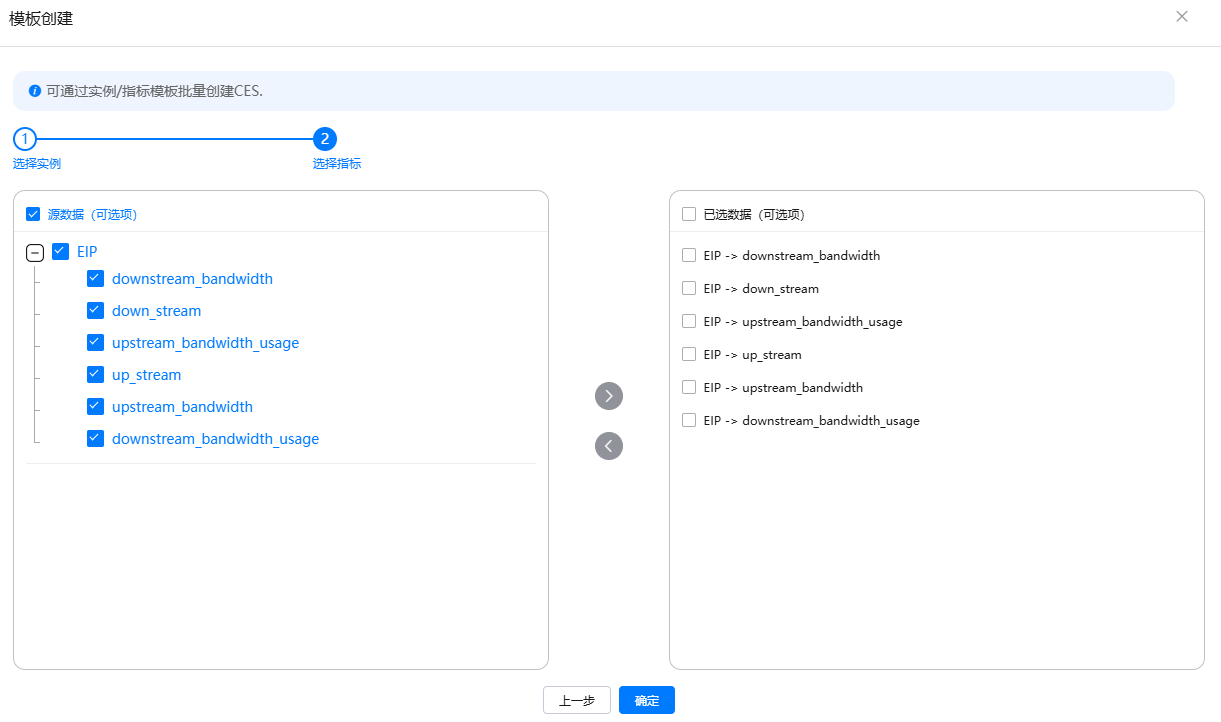Click step 2 选择指标 circle

point(325,139)
